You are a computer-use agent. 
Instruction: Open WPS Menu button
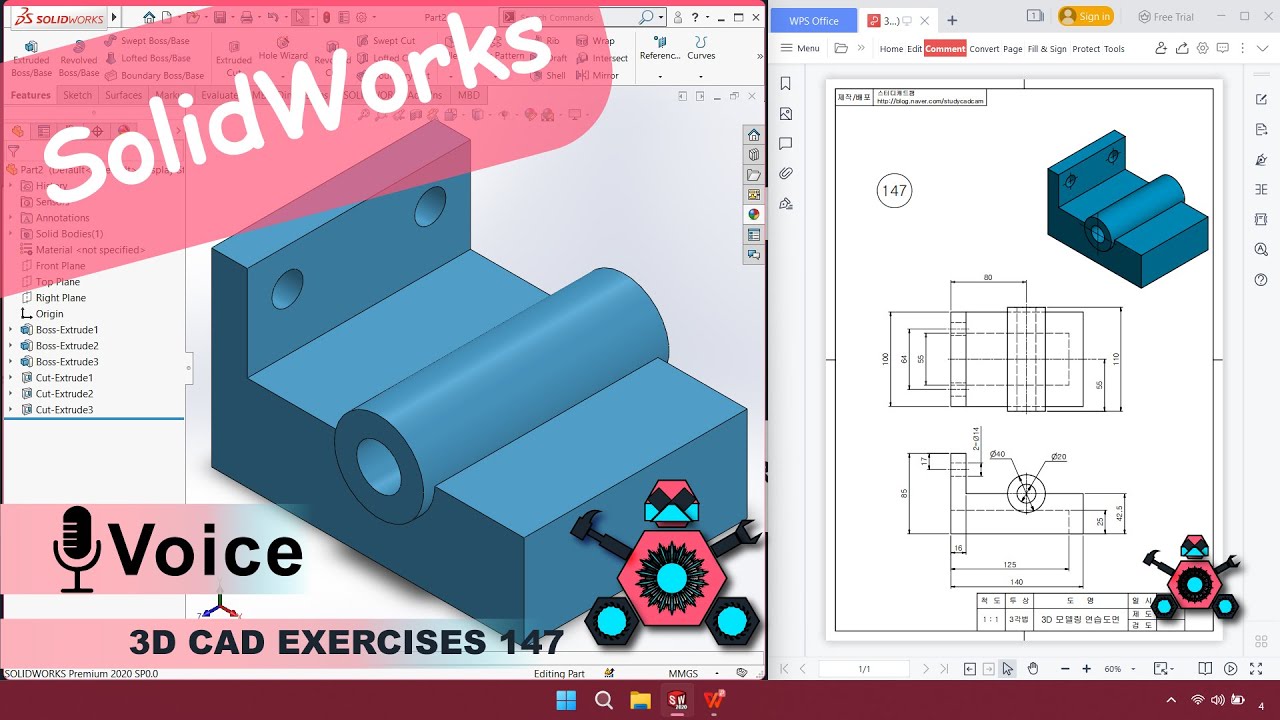pyautogui.click(x=800, y=48)
